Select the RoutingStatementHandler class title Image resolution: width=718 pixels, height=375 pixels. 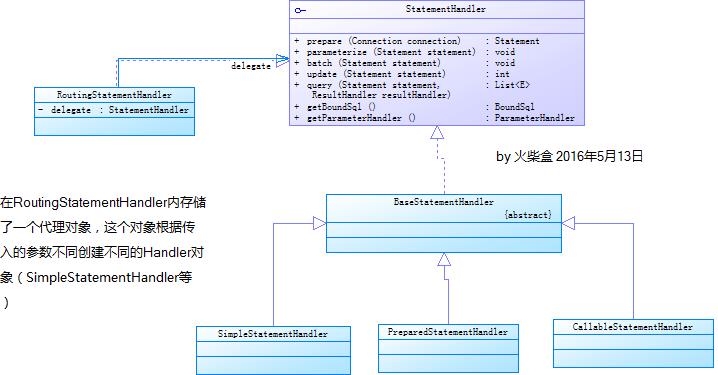(114, 95)
